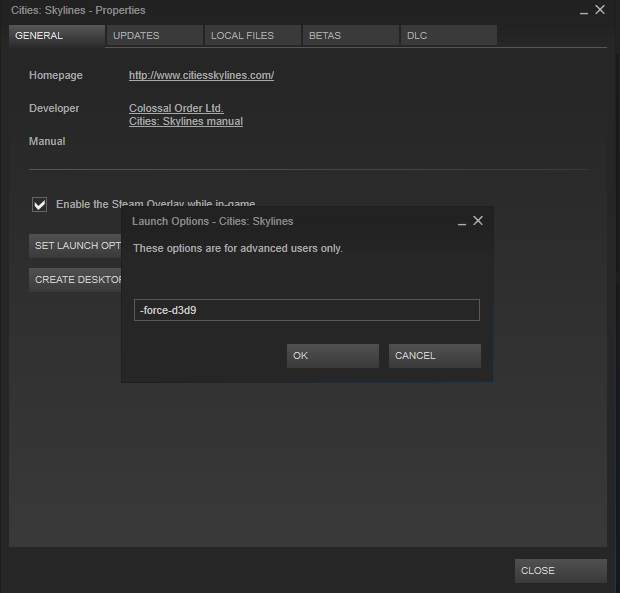Close the Launch Options dialog with X

pos(478,221)
